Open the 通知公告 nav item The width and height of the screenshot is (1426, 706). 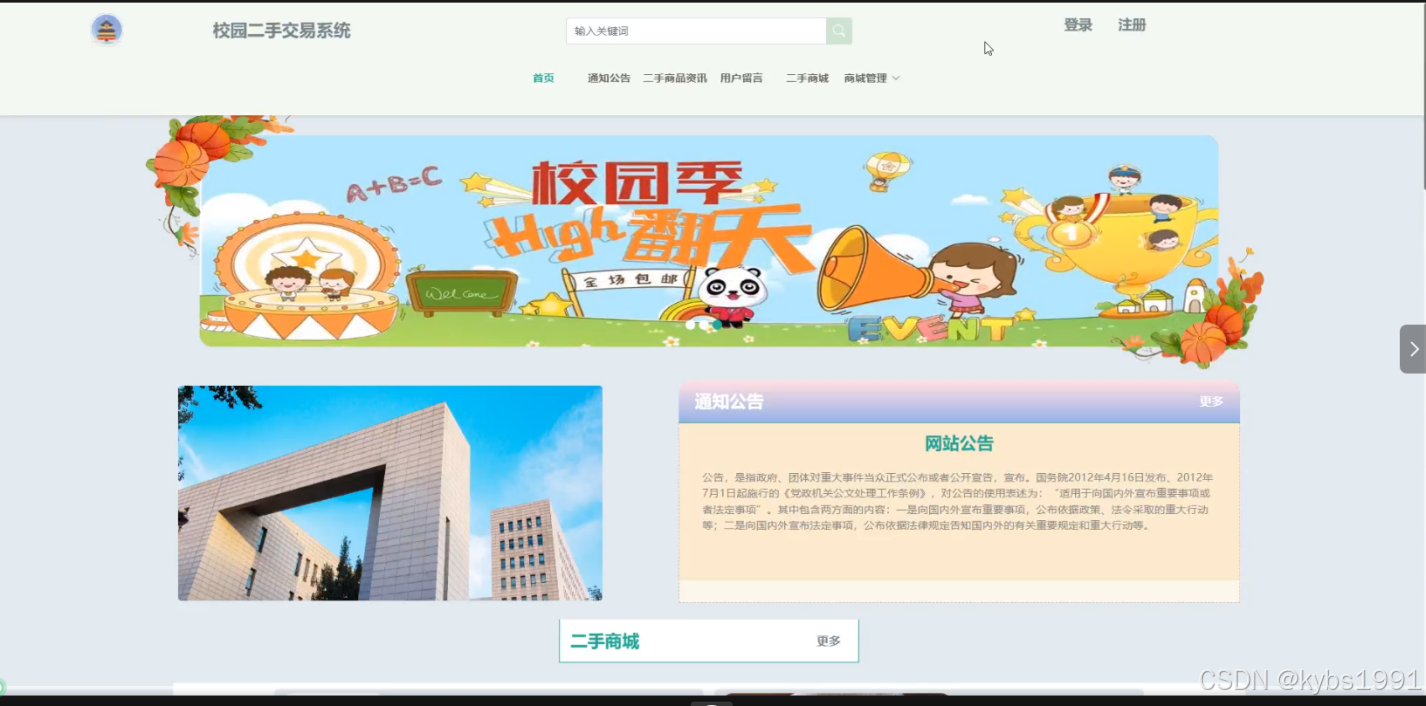(x=609, y=78)
